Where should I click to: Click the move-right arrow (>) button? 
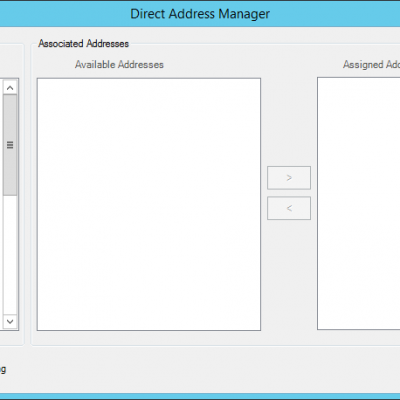[x=289, y=178]
